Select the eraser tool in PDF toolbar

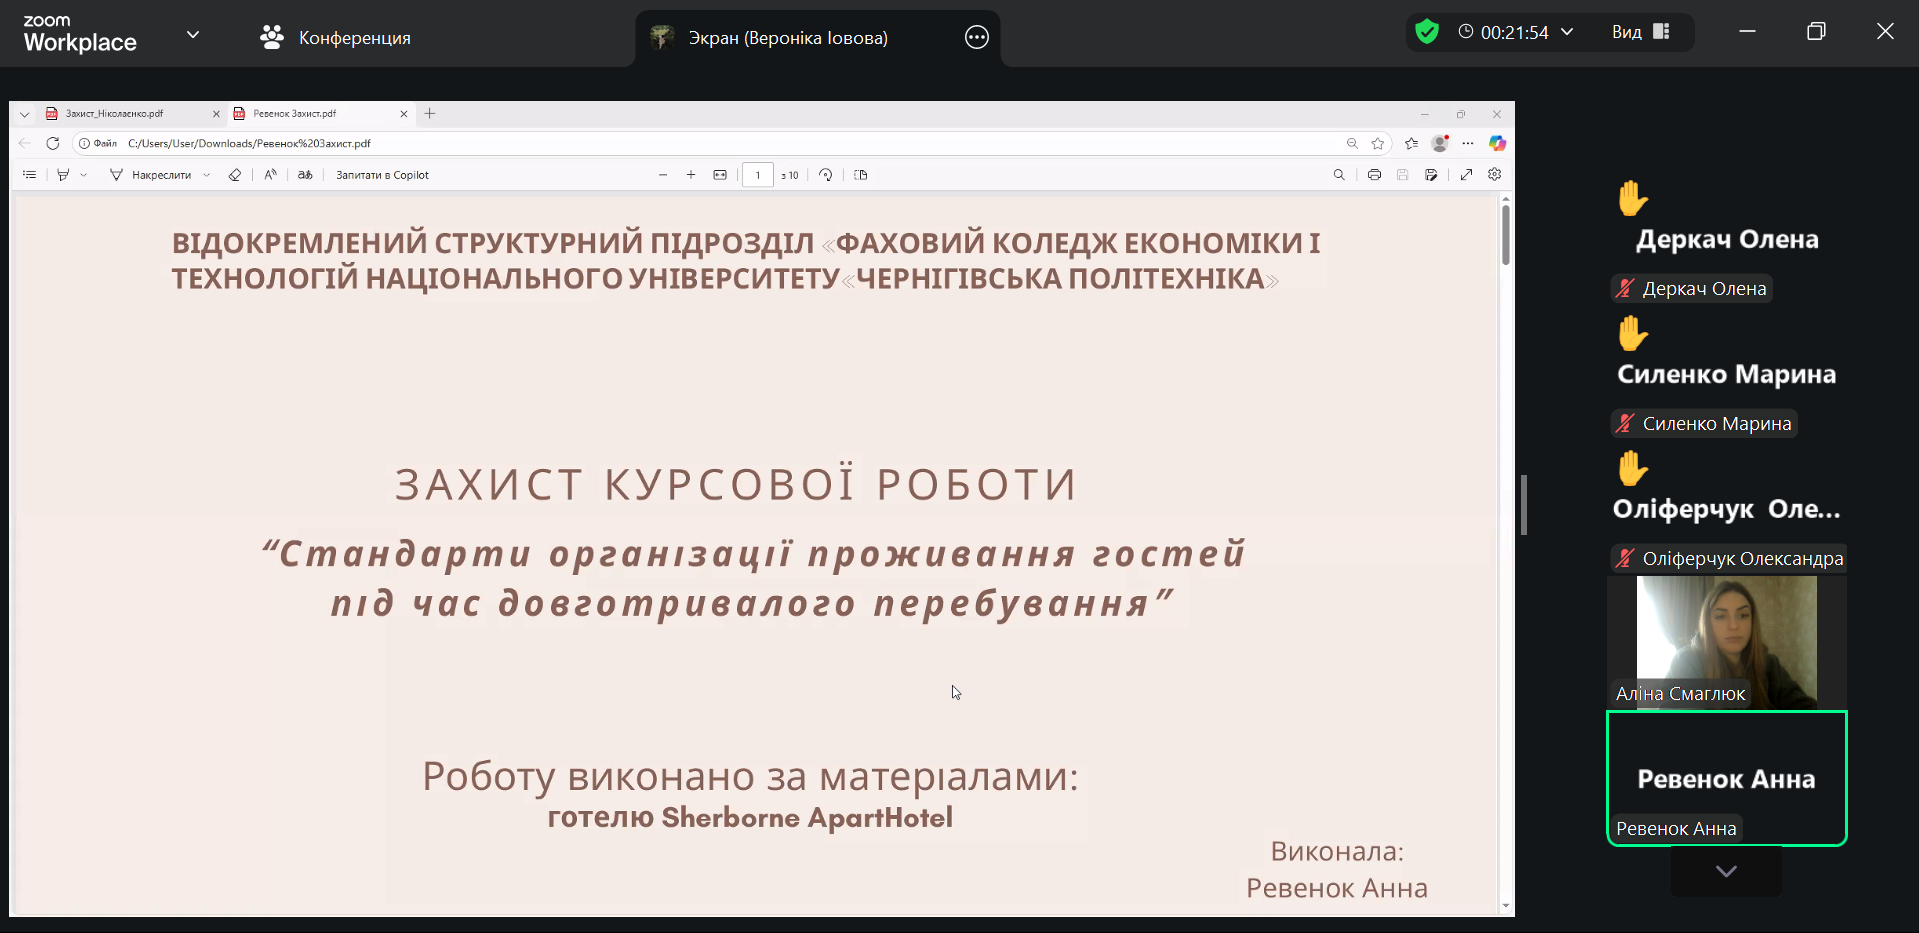(235, 175)
